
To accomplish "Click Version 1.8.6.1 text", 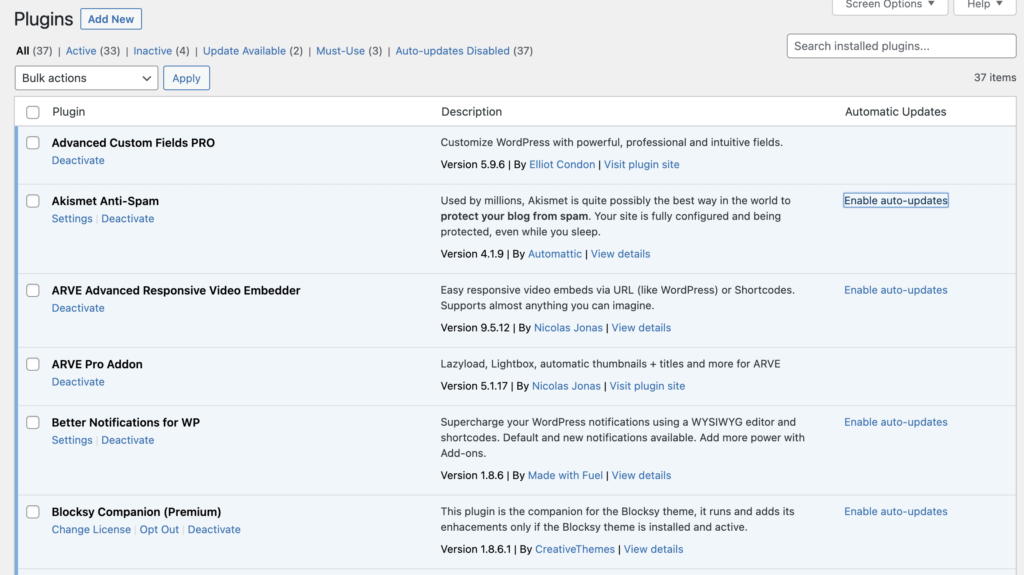I will click(475, 549).
